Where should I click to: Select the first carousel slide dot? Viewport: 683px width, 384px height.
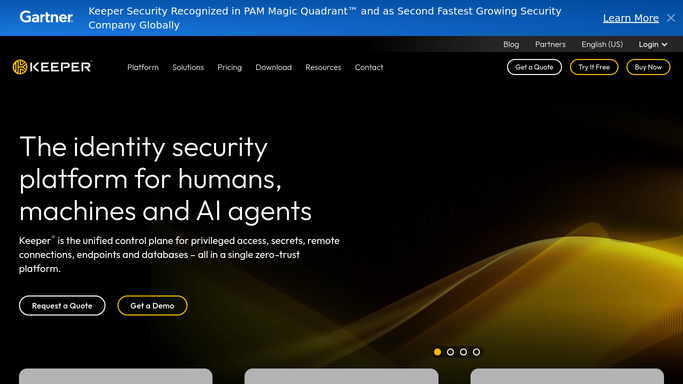pos(437,352)
